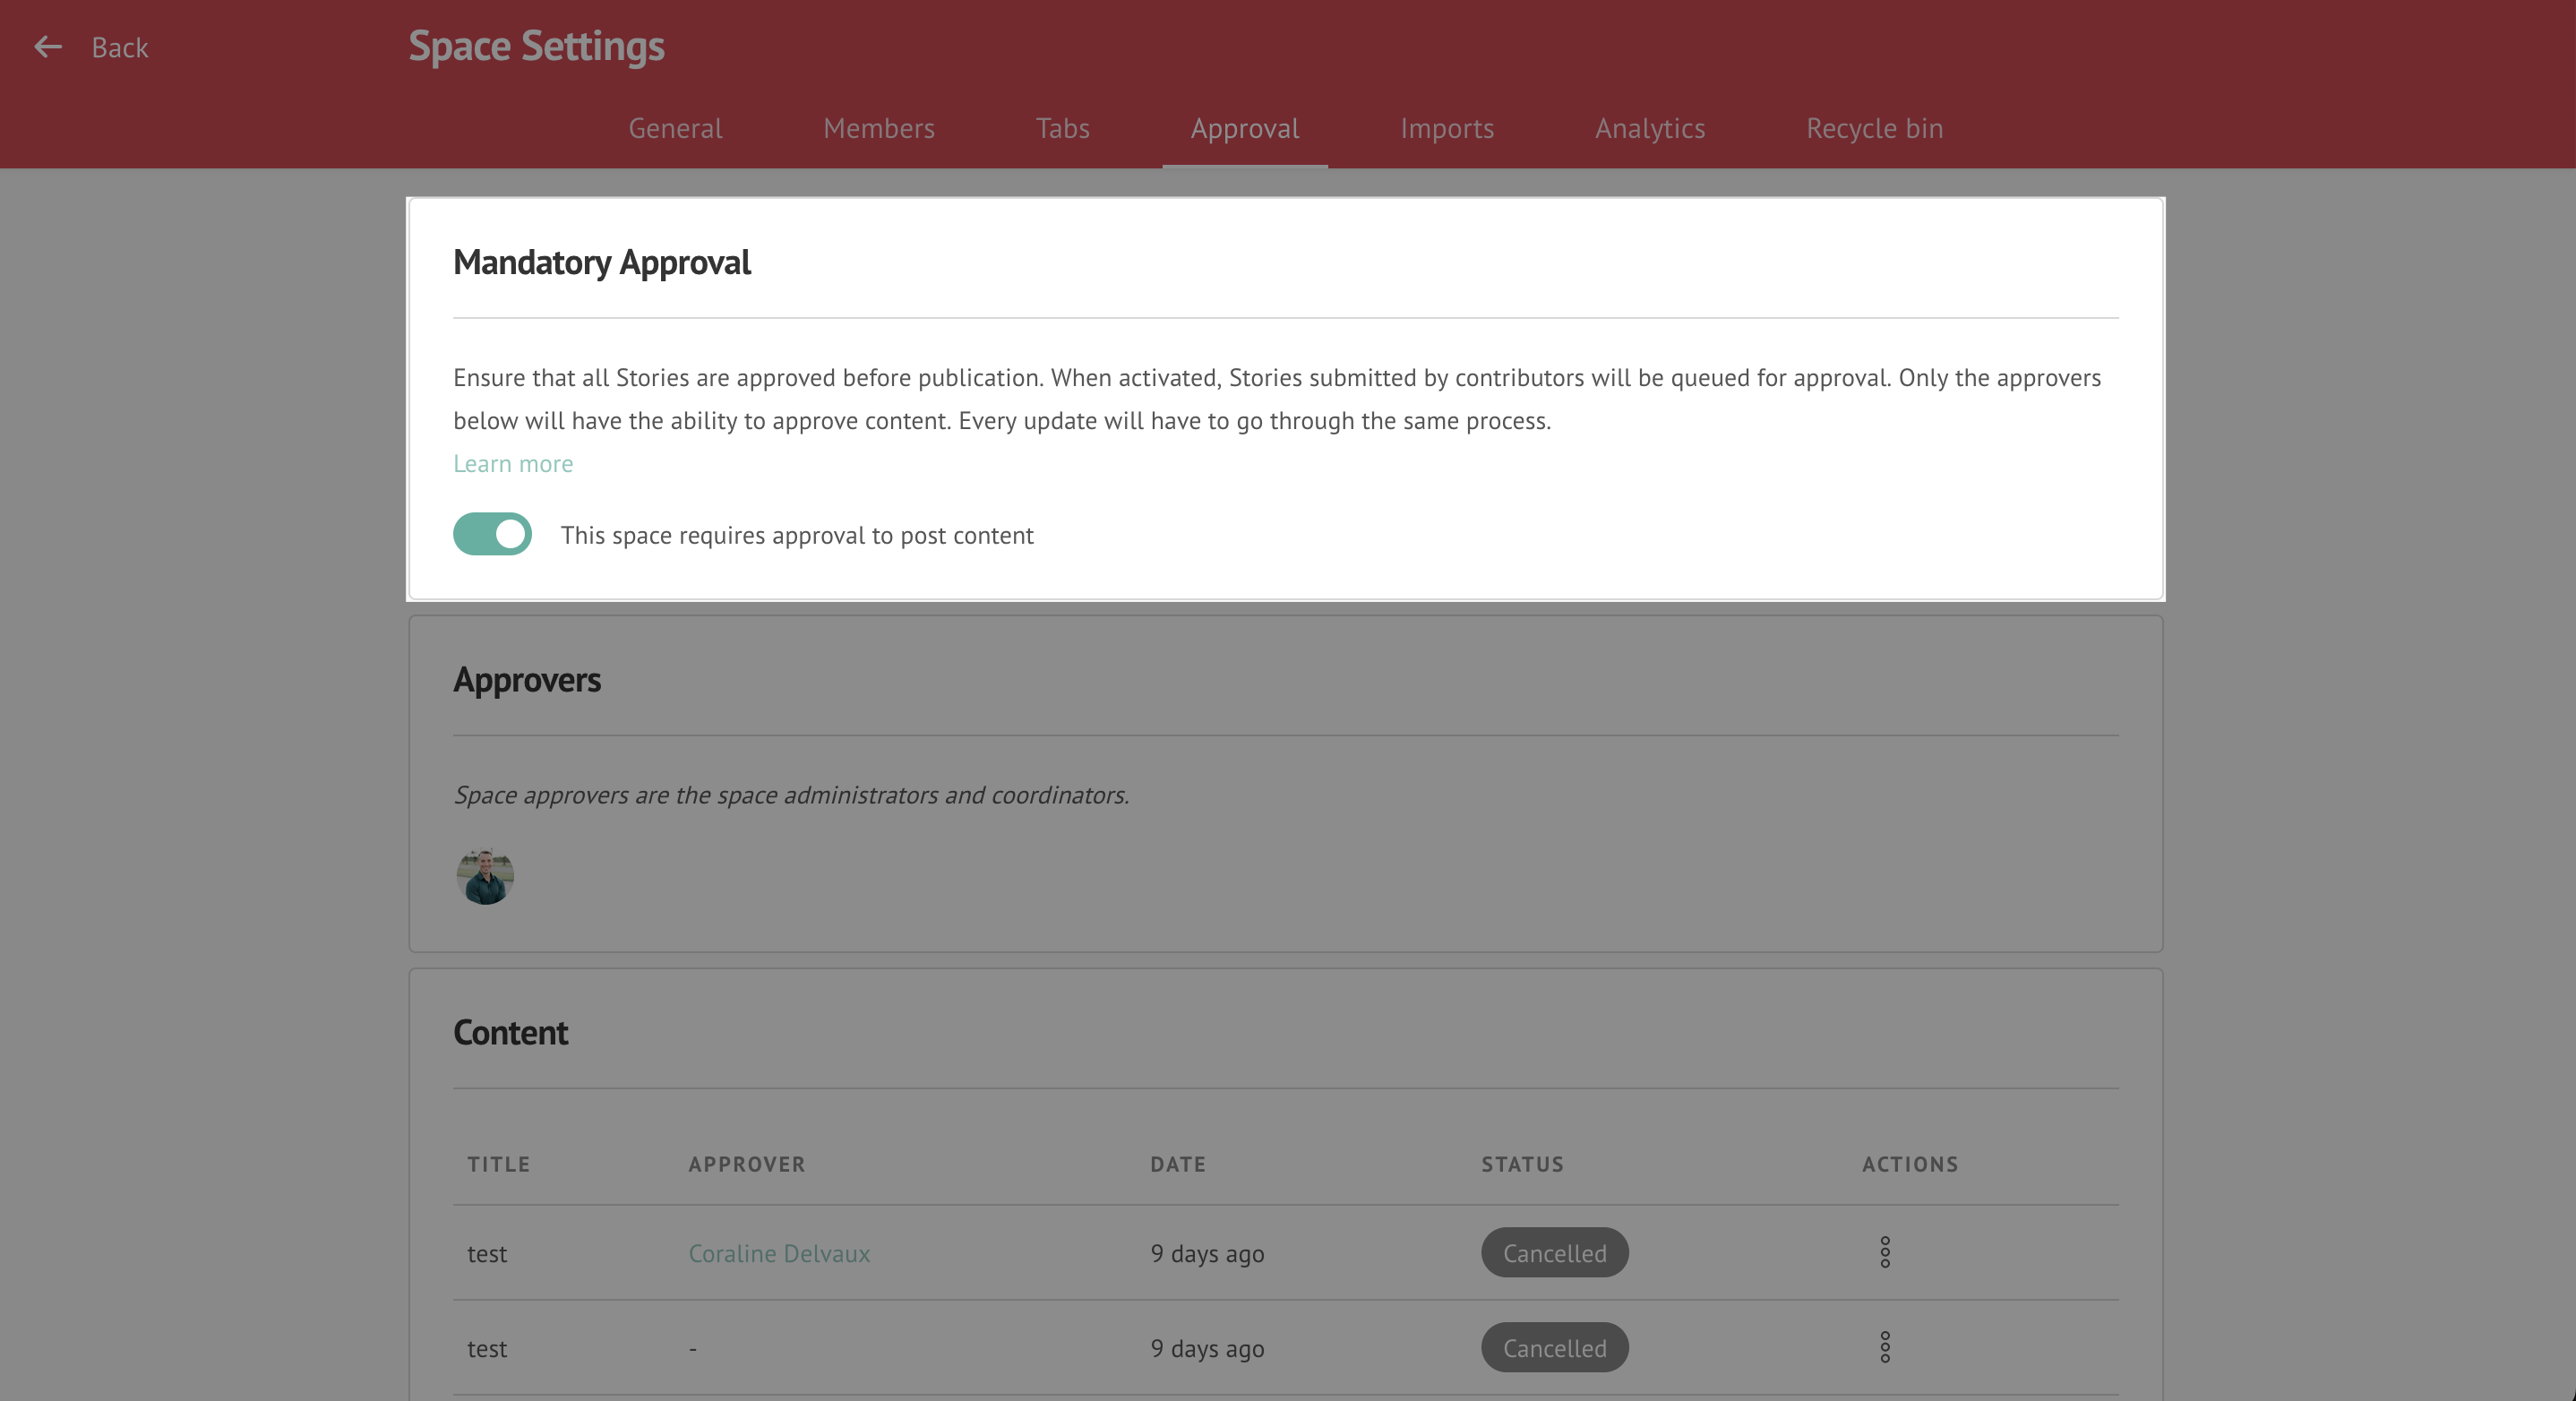The height and width of the screenshot is (1401, 2576).
Task: View the Analytics tab
Action: [1650, 128]
